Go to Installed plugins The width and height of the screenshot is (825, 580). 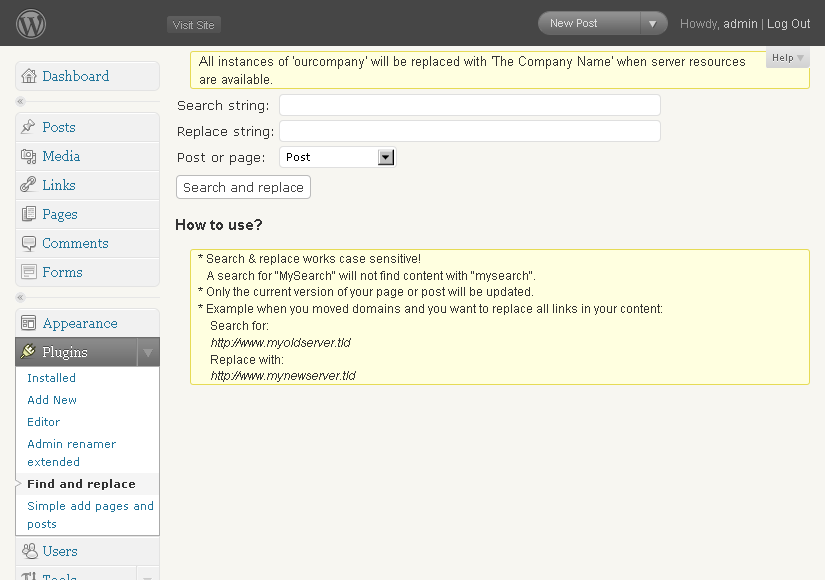pyautogui.click(x=52, y=378)
